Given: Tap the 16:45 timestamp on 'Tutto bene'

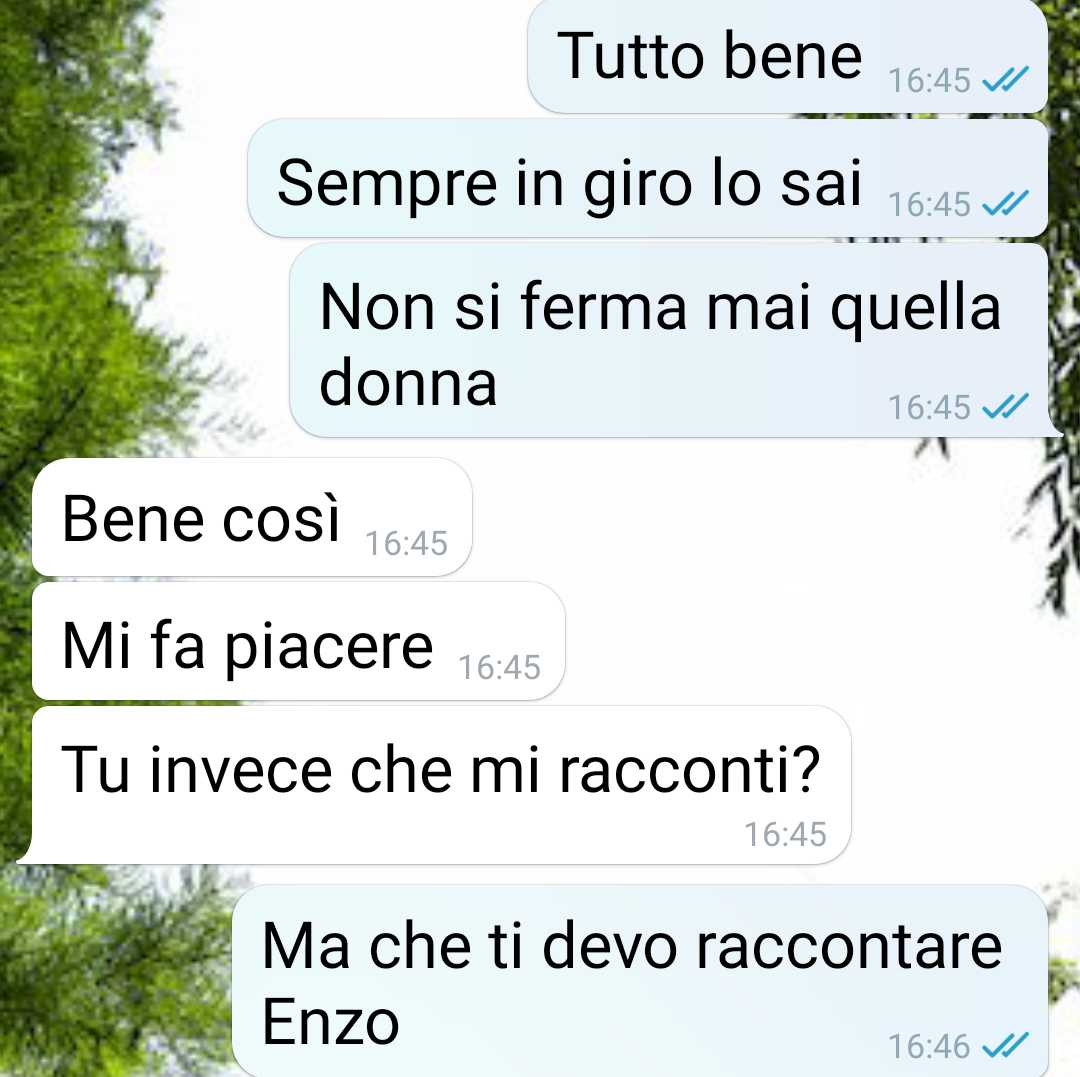Looking at the screenshot, I should (x=929, y=80).
